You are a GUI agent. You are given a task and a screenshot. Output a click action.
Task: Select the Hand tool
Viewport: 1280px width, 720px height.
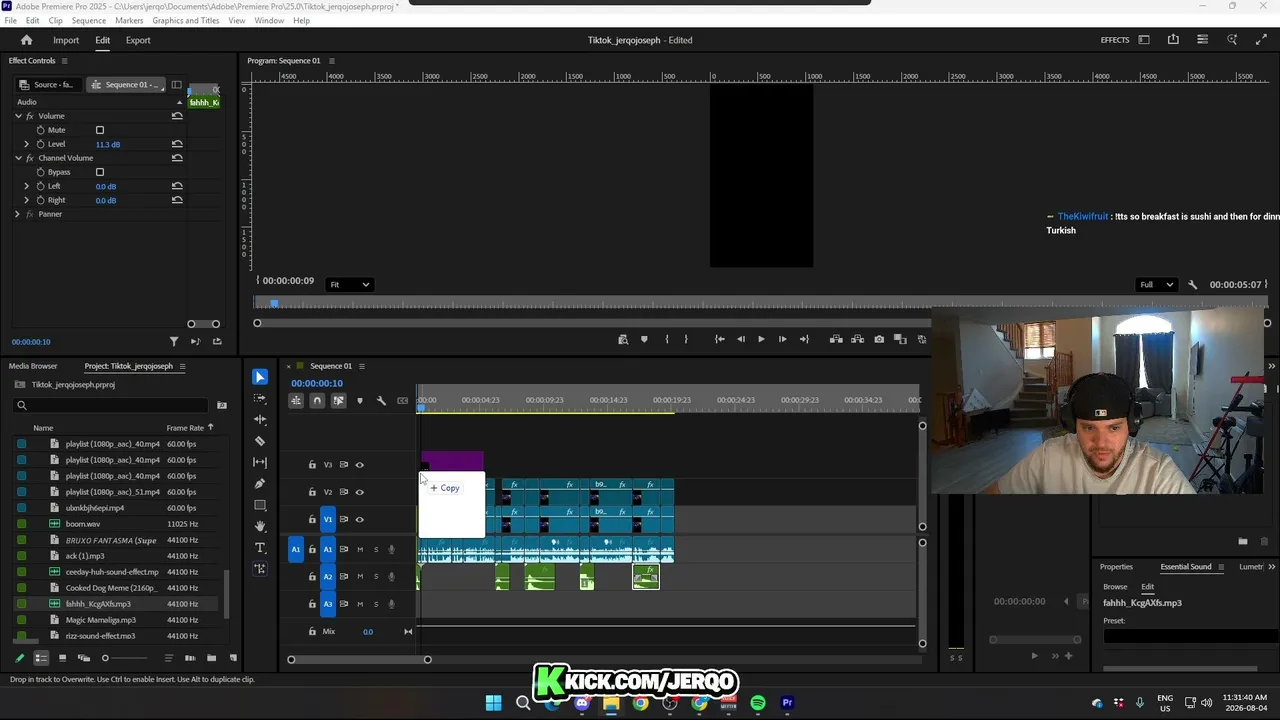tap(260, 526)
